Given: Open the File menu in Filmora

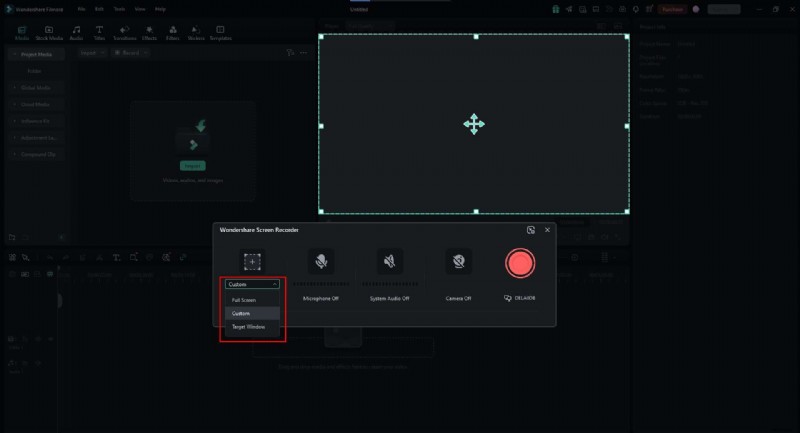Looking at the screenshot, I should [x=81, y=9].
